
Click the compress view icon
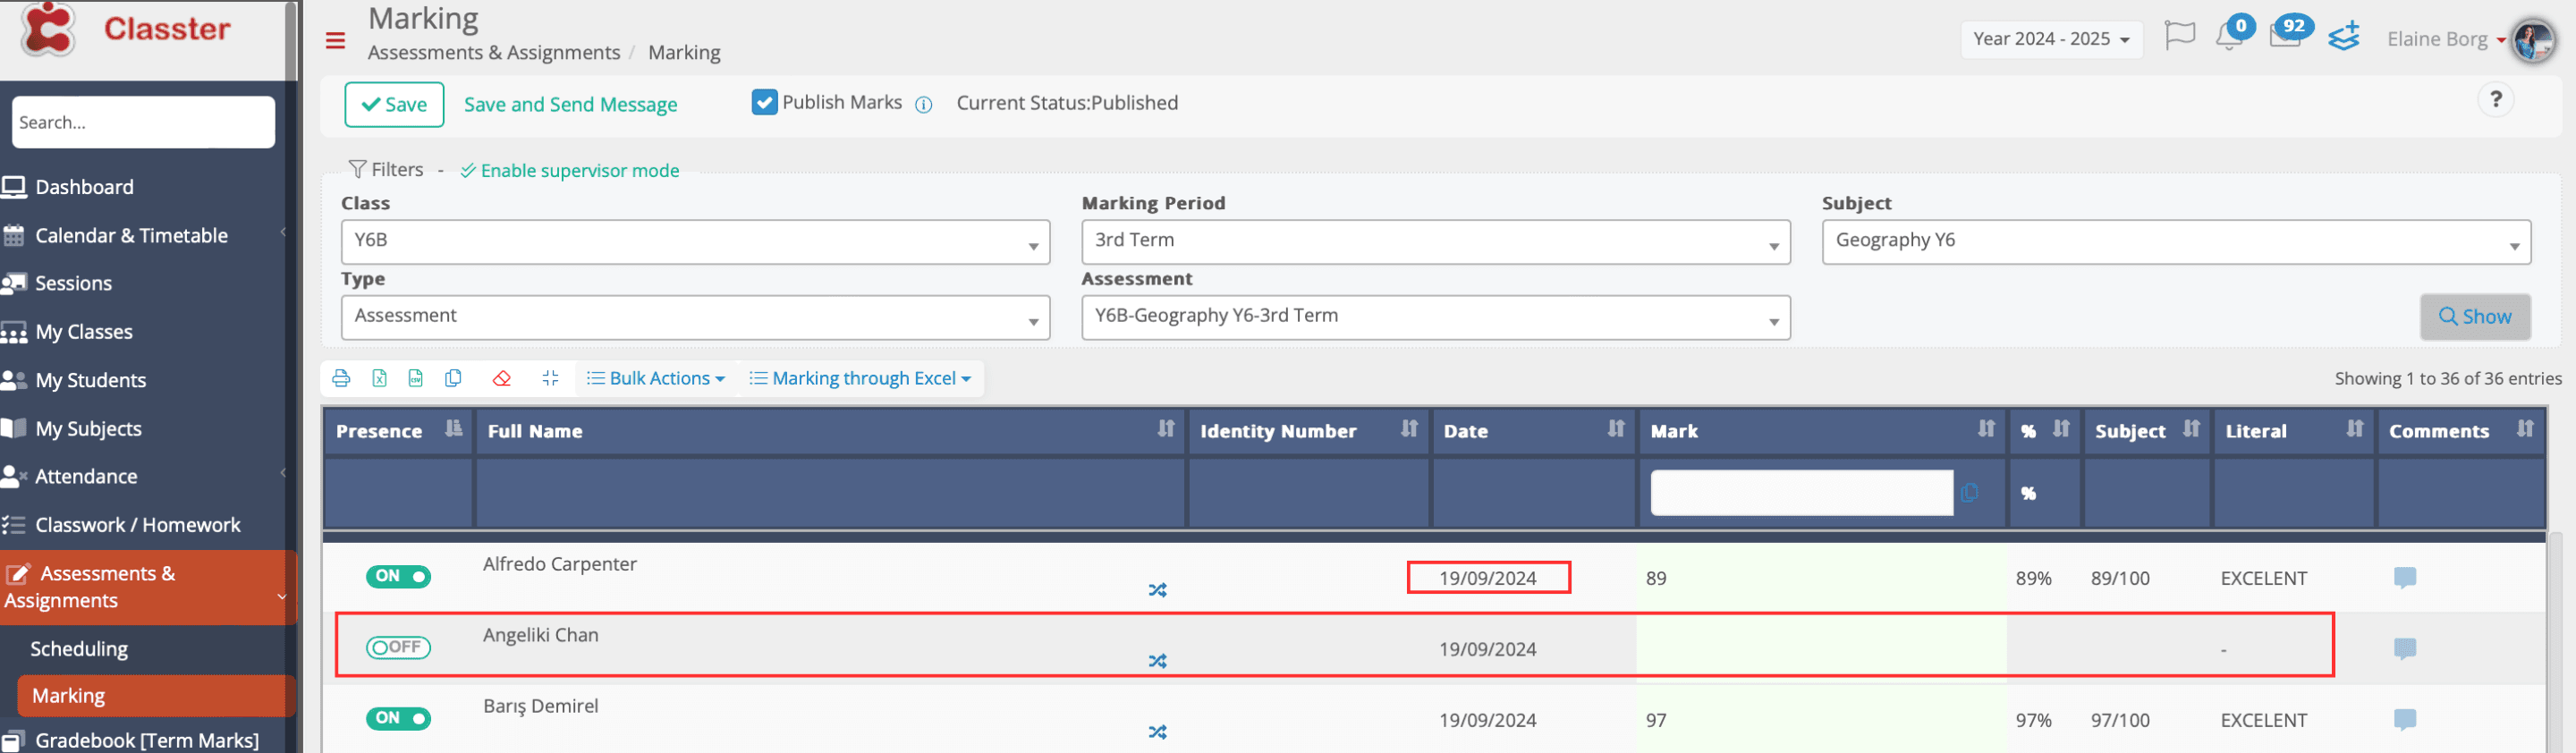(x=550, y=378)
